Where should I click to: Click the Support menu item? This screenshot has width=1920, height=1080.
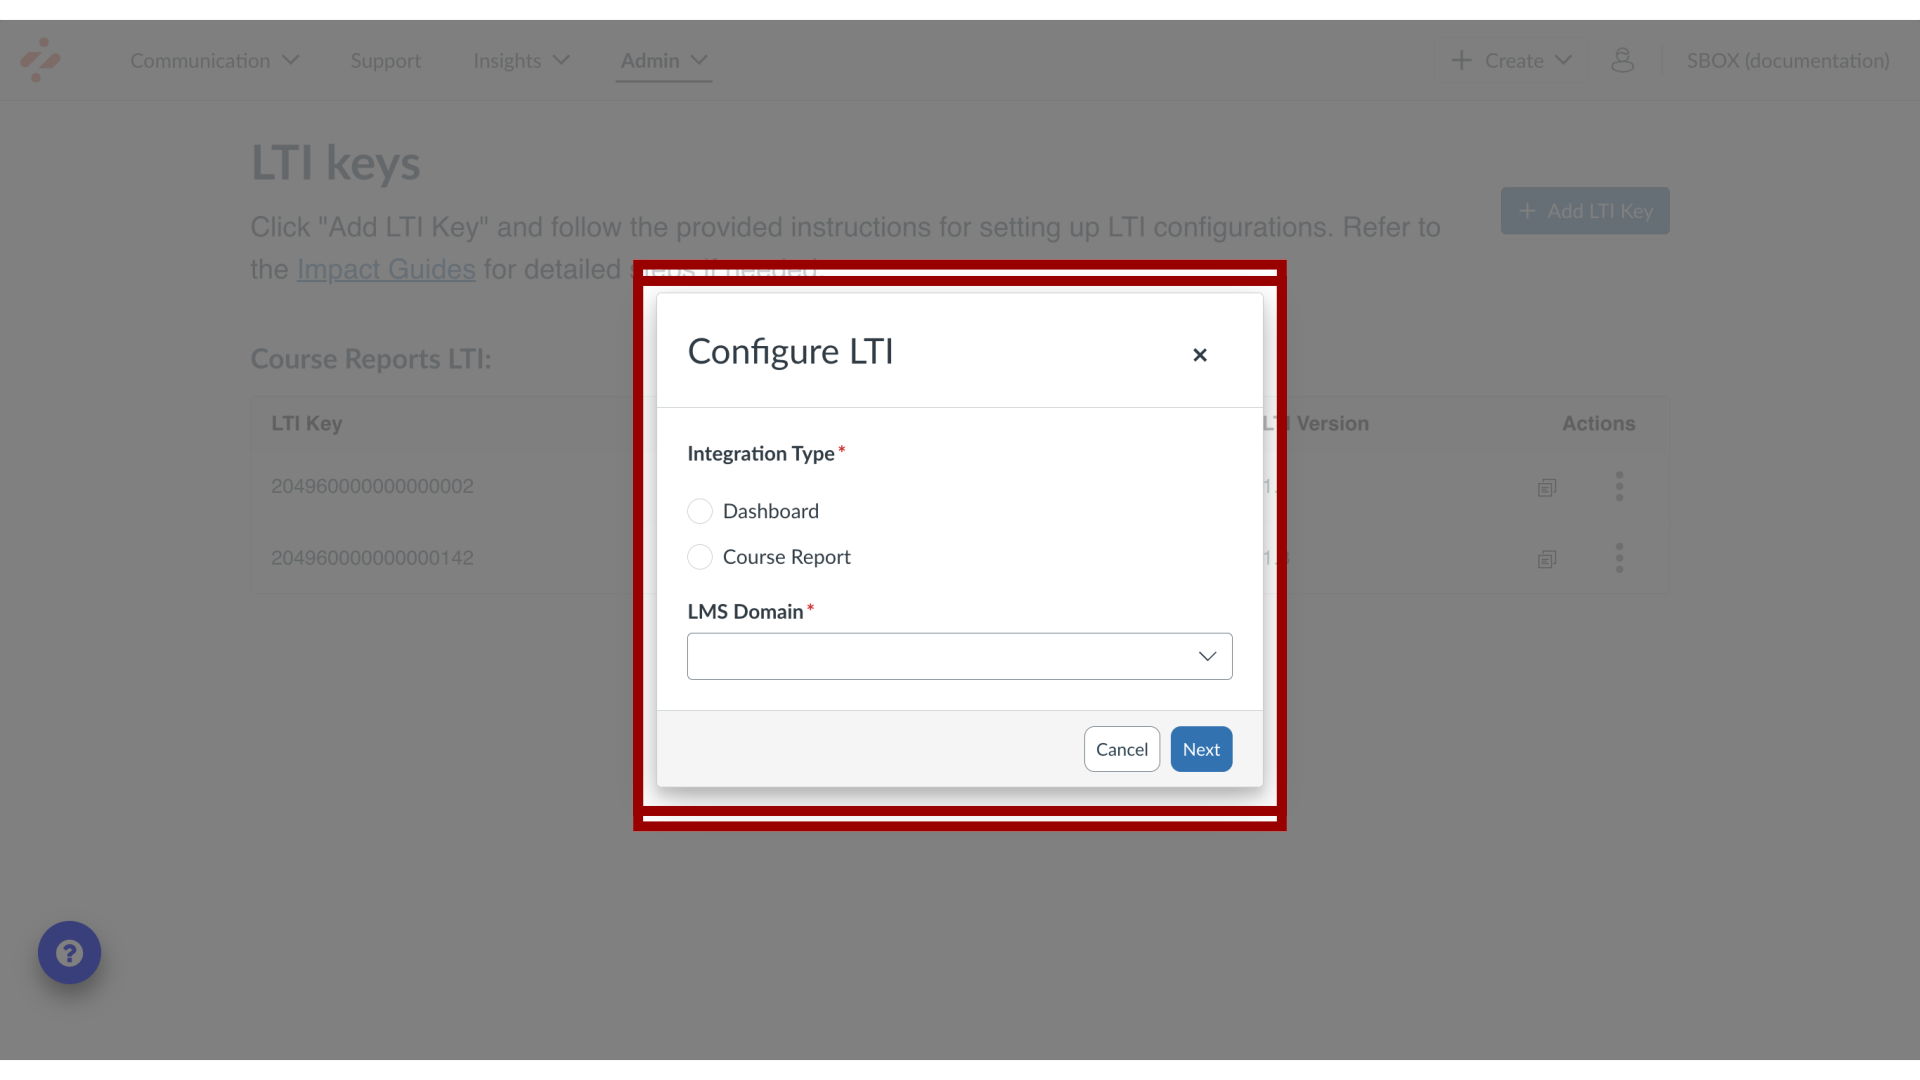(x=386, y=59)
